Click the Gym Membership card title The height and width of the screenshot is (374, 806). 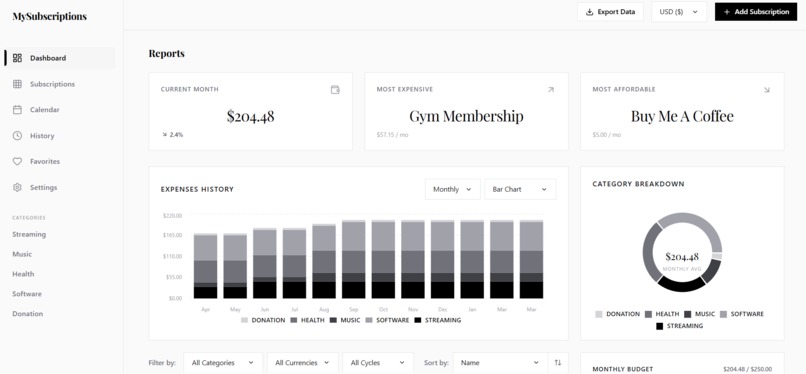tap(466, 117)
